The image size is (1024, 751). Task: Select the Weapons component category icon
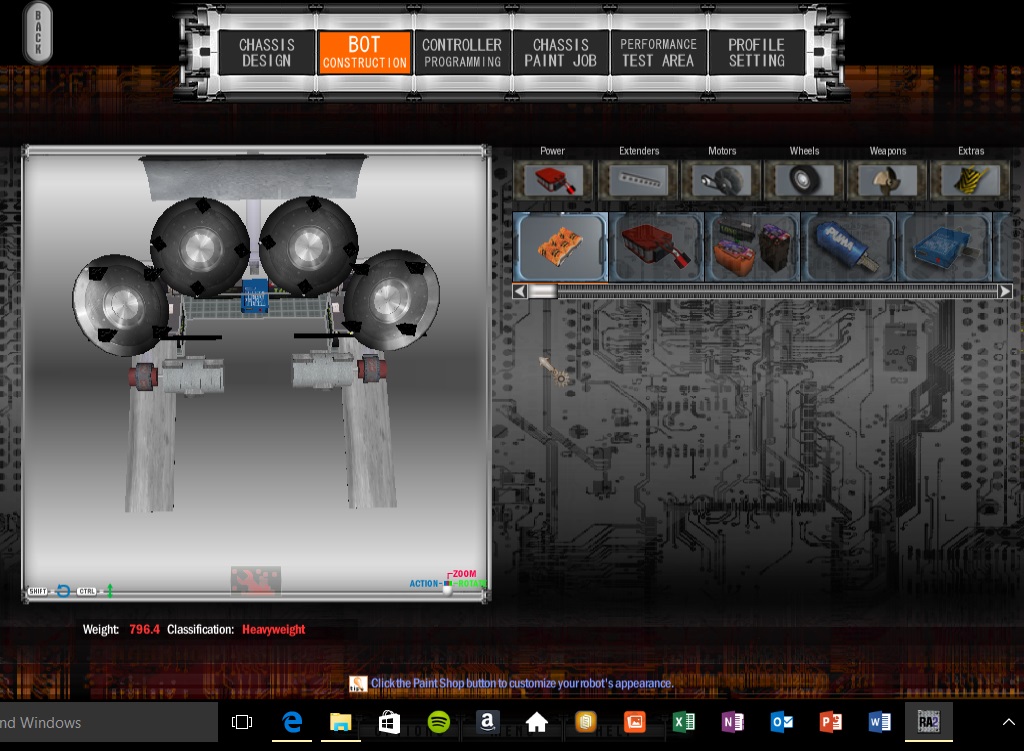coord(888,180)
